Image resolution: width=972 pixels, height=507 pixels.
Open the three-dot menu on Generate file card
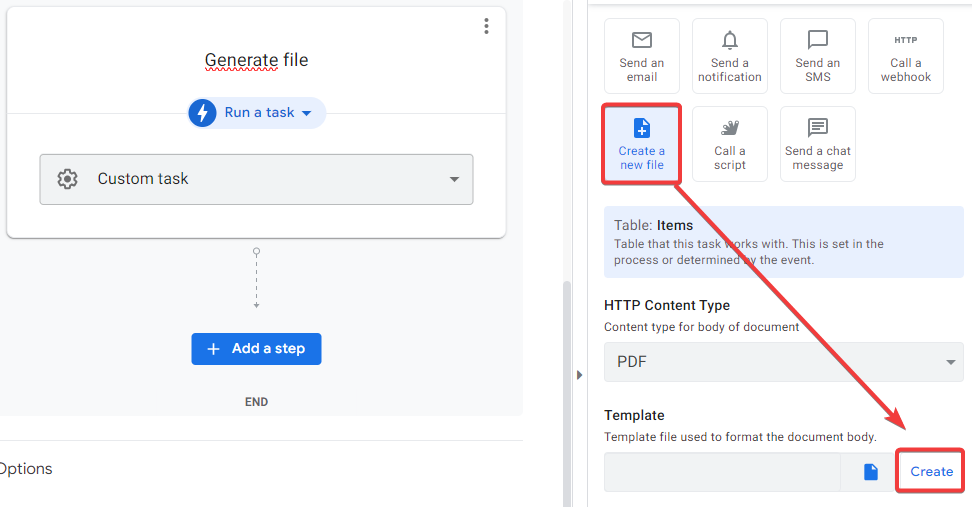tap(486, 26)
